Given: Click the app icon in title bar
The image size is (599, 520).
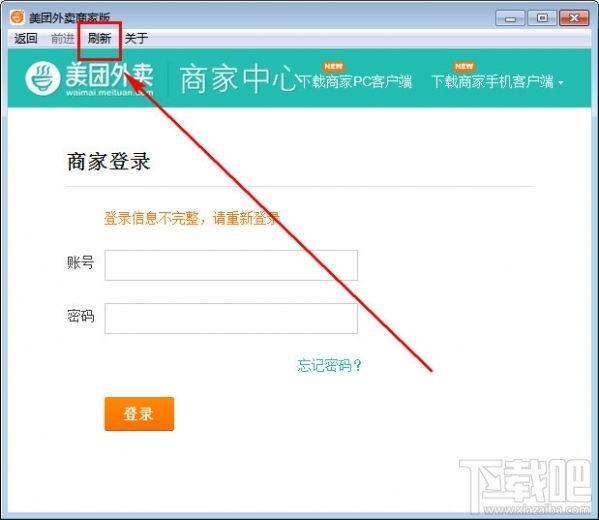Looking at the screenshot, I should click(17, 17).
